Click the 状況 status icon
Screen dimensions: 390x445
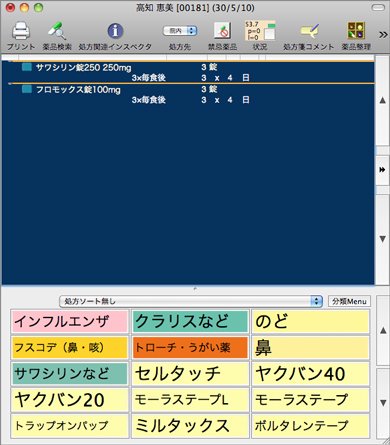click(x=260, y=31)
